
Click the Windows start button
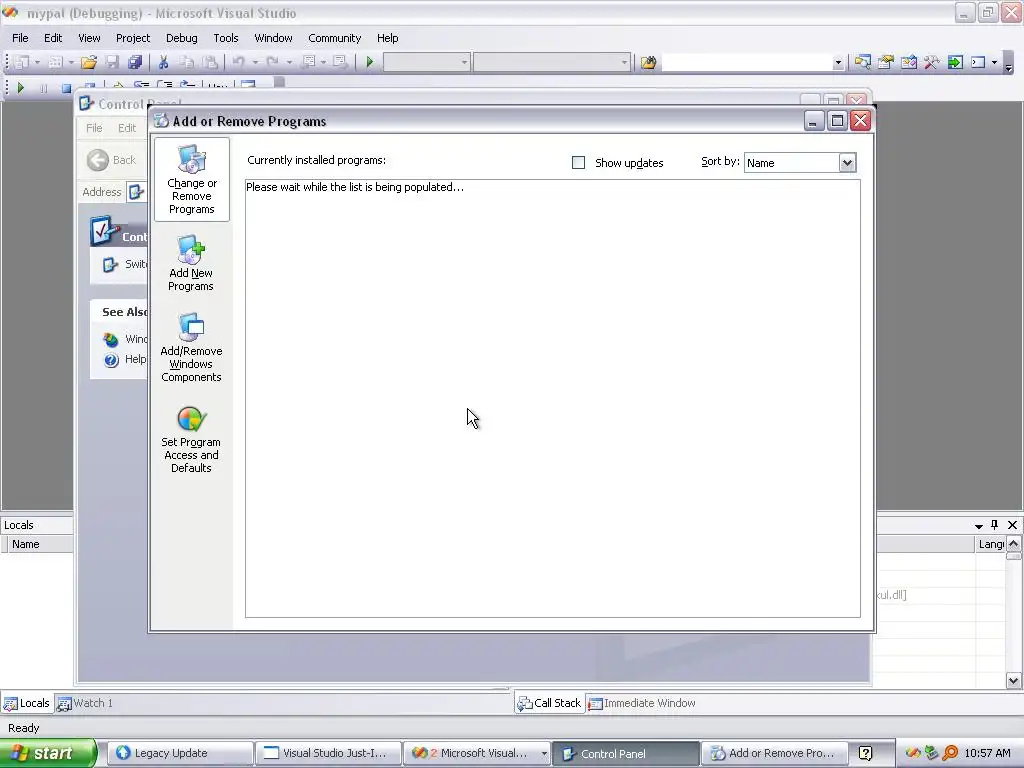point(48,753)
